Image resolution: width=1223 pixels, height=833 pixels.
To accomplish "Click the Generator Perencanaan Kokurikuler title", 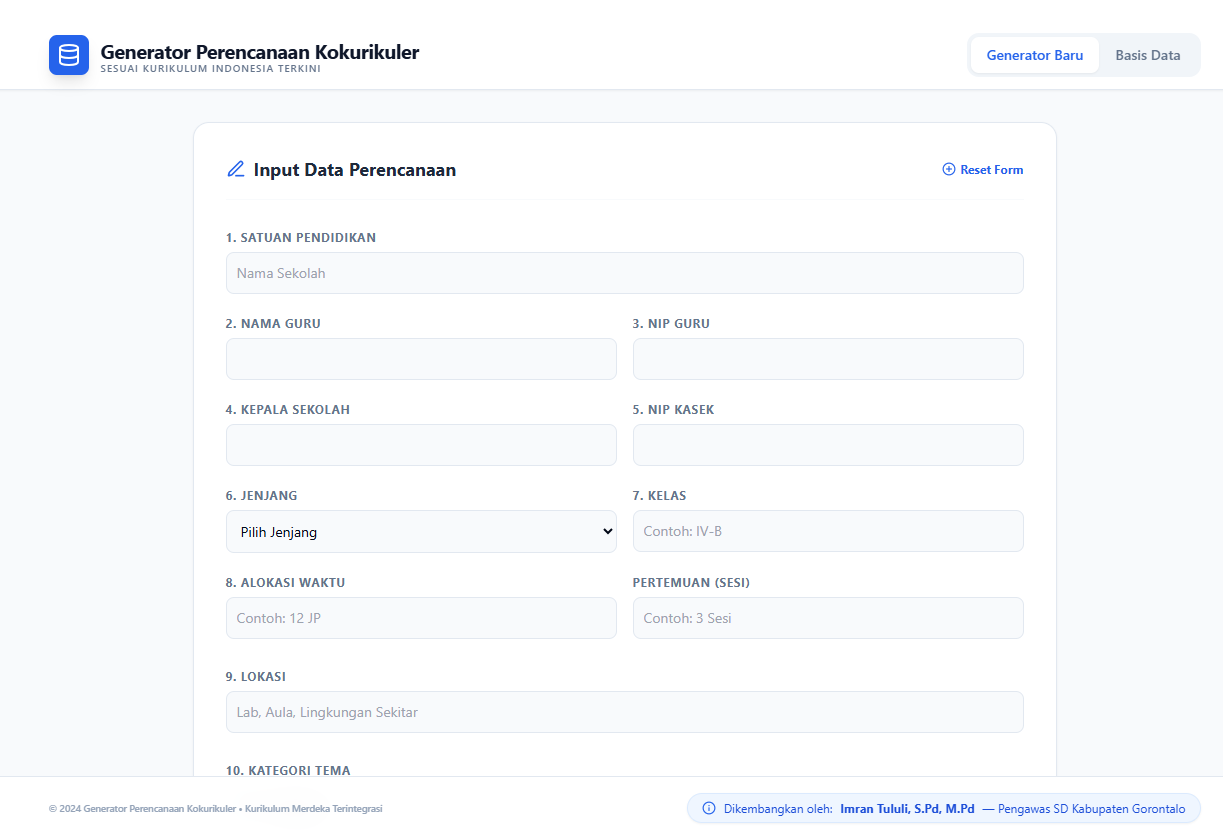I will pos(260,52).
